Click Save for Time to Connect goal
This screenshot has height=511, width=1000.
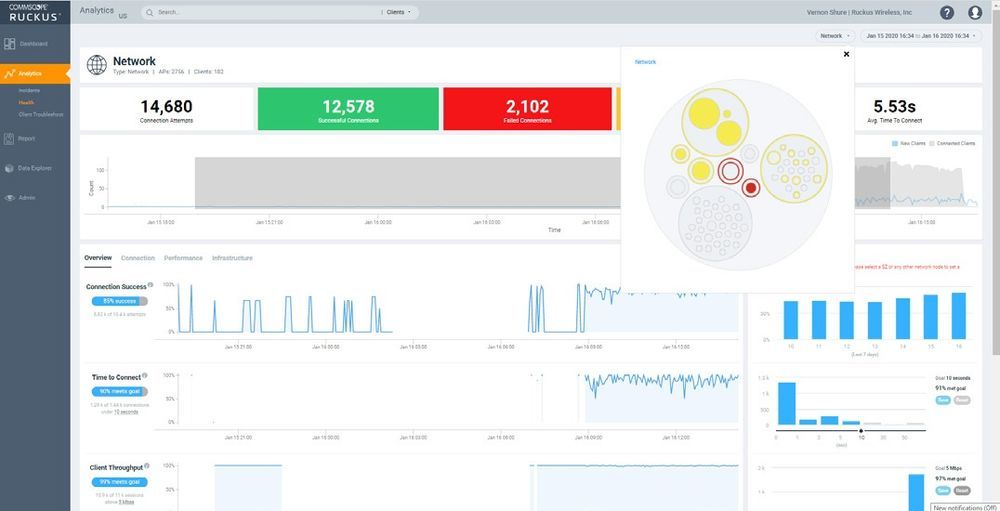click(x=942, y=398)
